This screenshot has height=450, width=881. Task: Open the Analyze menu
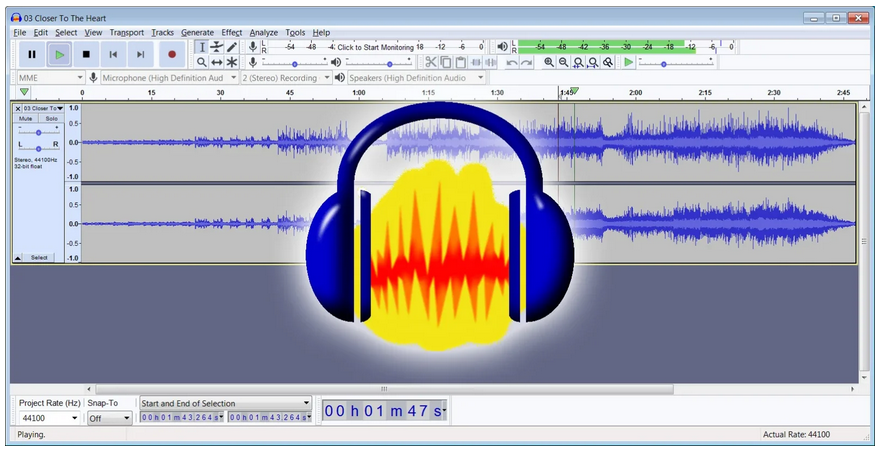[x=264, y=33]
